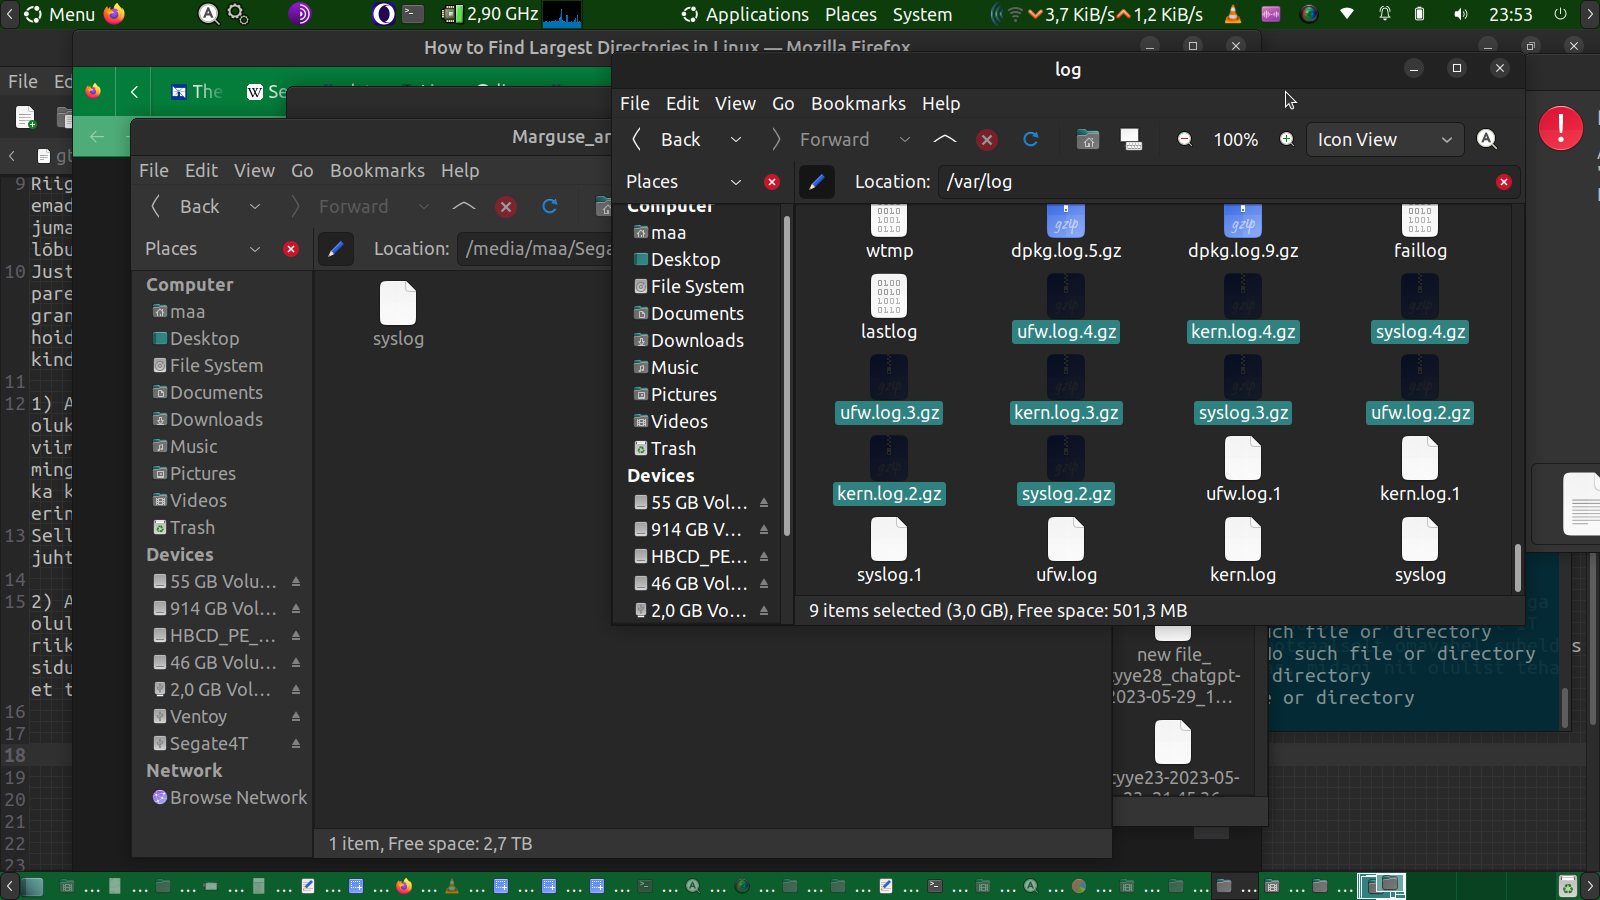Reload the /var/log folder view
This screenshot has height=900, width=1600.
tap(1031, 140)
